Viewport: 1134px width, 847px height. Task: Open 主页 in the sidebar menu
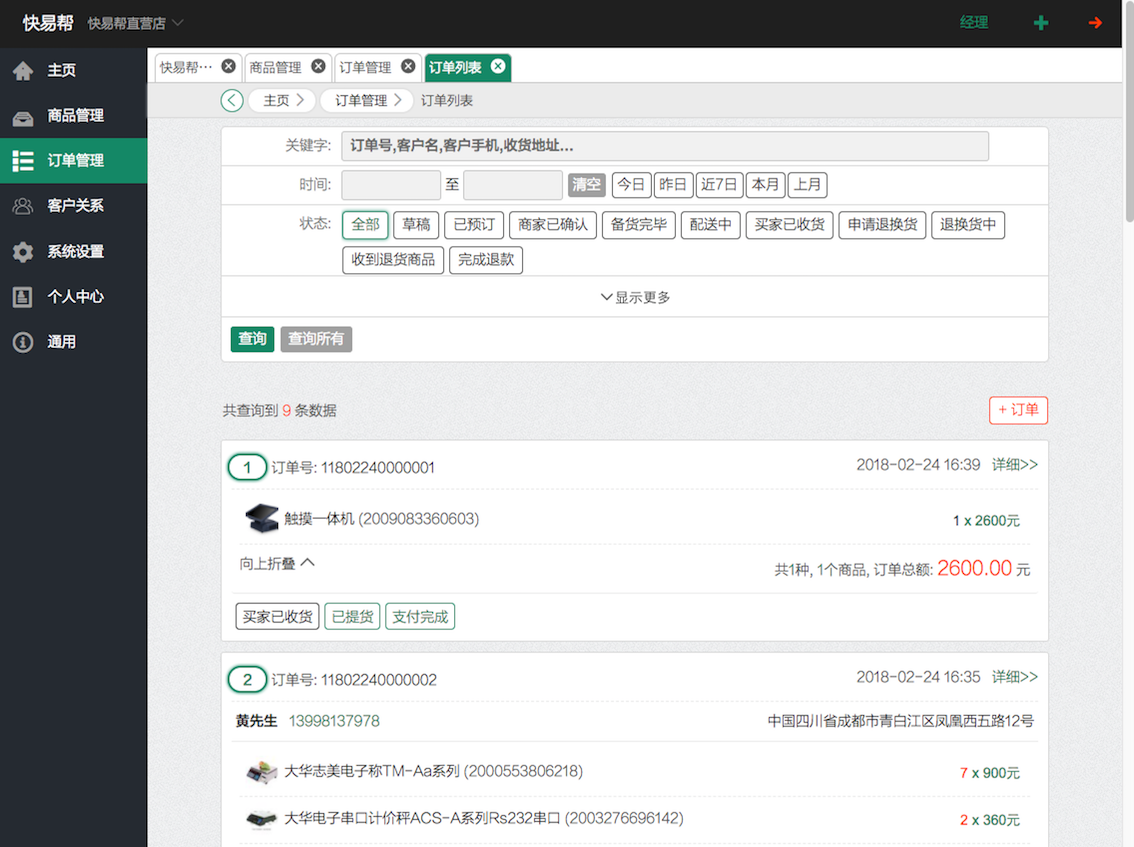pyautogui.click(x=73, y=70)
